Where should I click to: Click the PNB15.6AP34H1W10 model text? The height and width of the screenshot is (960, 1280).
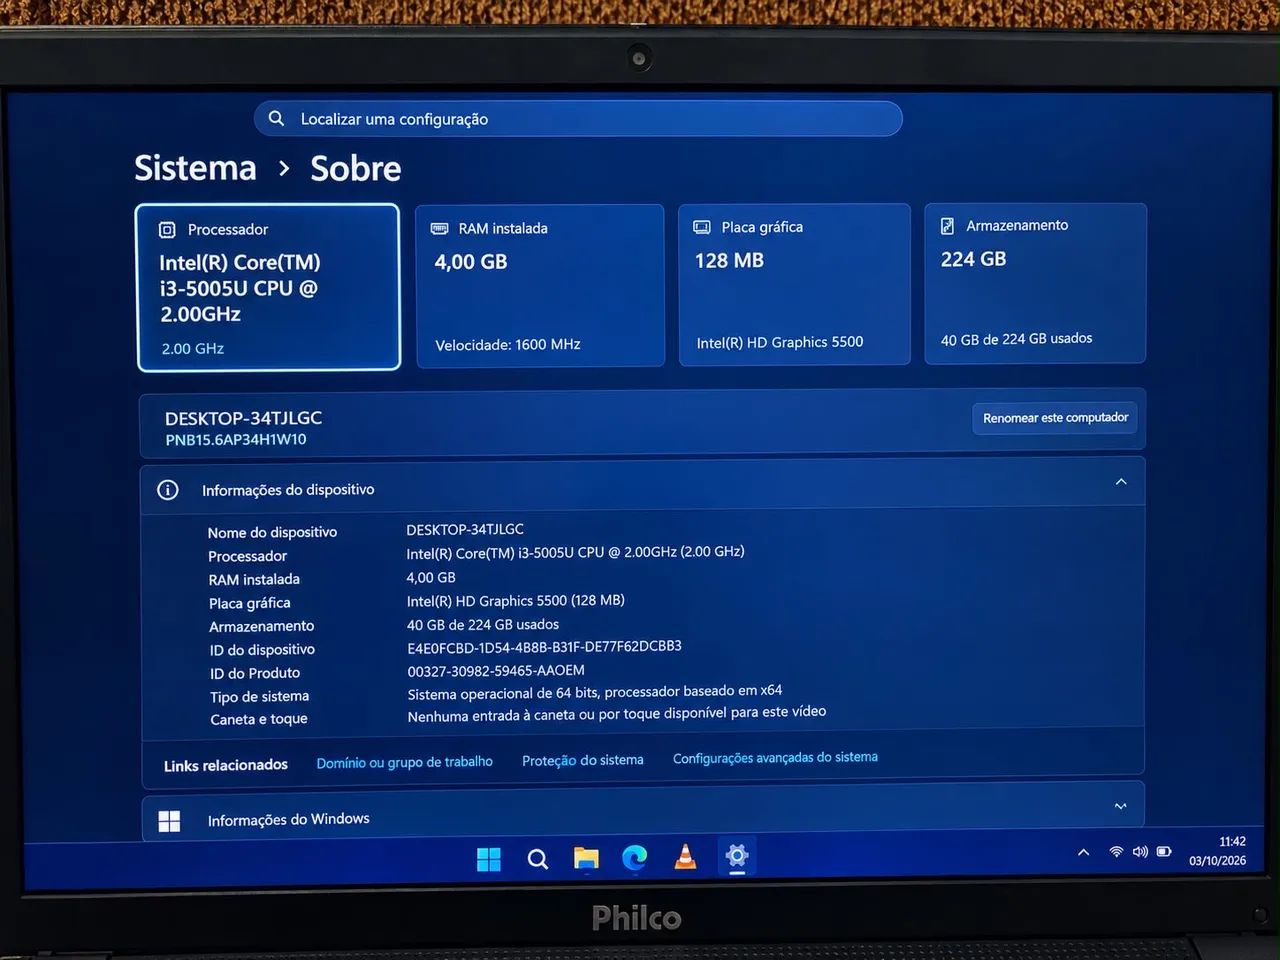[236, 440]
